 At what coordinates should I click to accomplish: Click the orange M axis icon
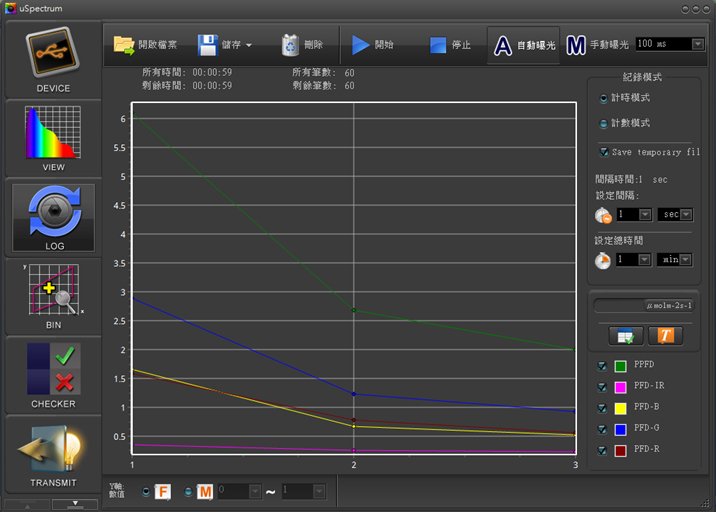click(x=205, y=492)
